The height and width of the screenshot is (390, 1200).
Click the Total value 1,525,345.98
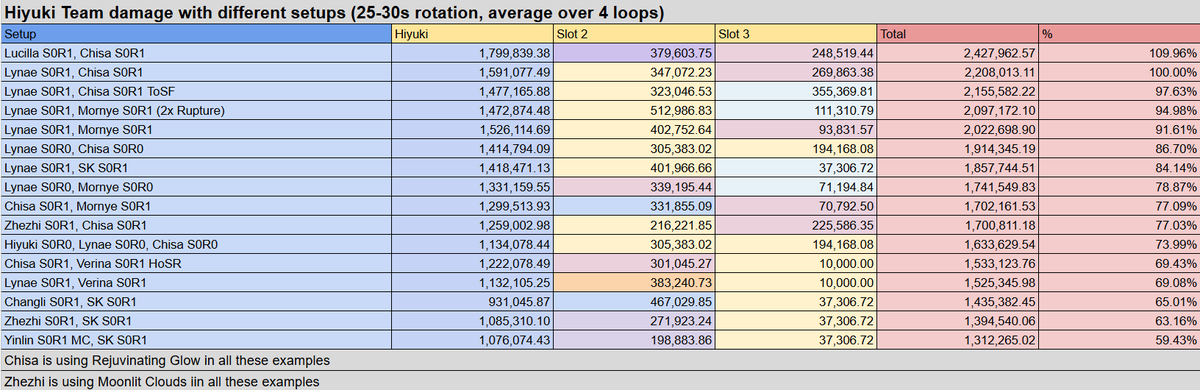(958, 283)
